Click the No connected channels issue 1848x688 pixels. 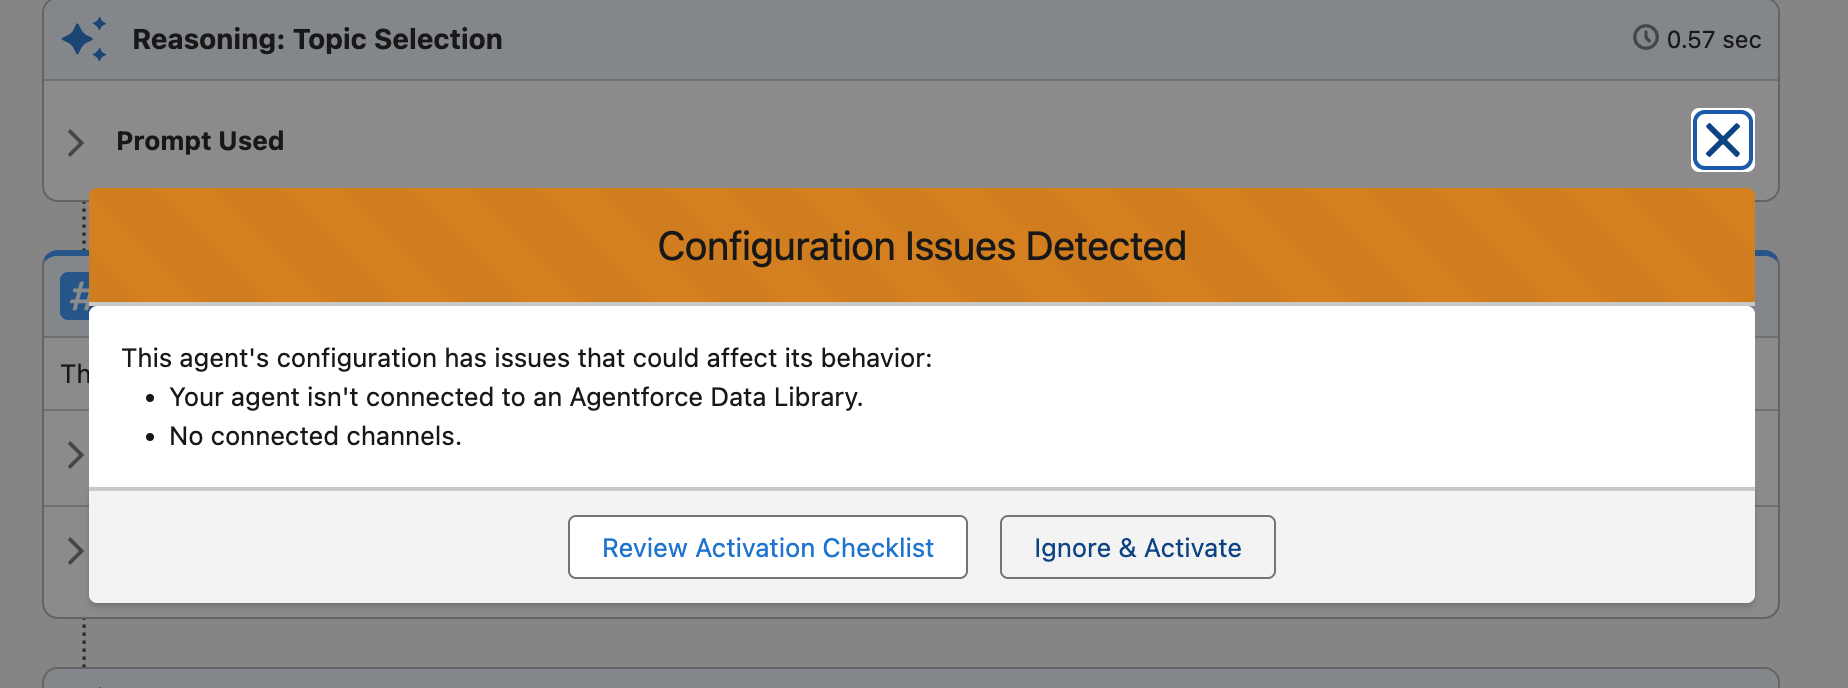point(315,436)
